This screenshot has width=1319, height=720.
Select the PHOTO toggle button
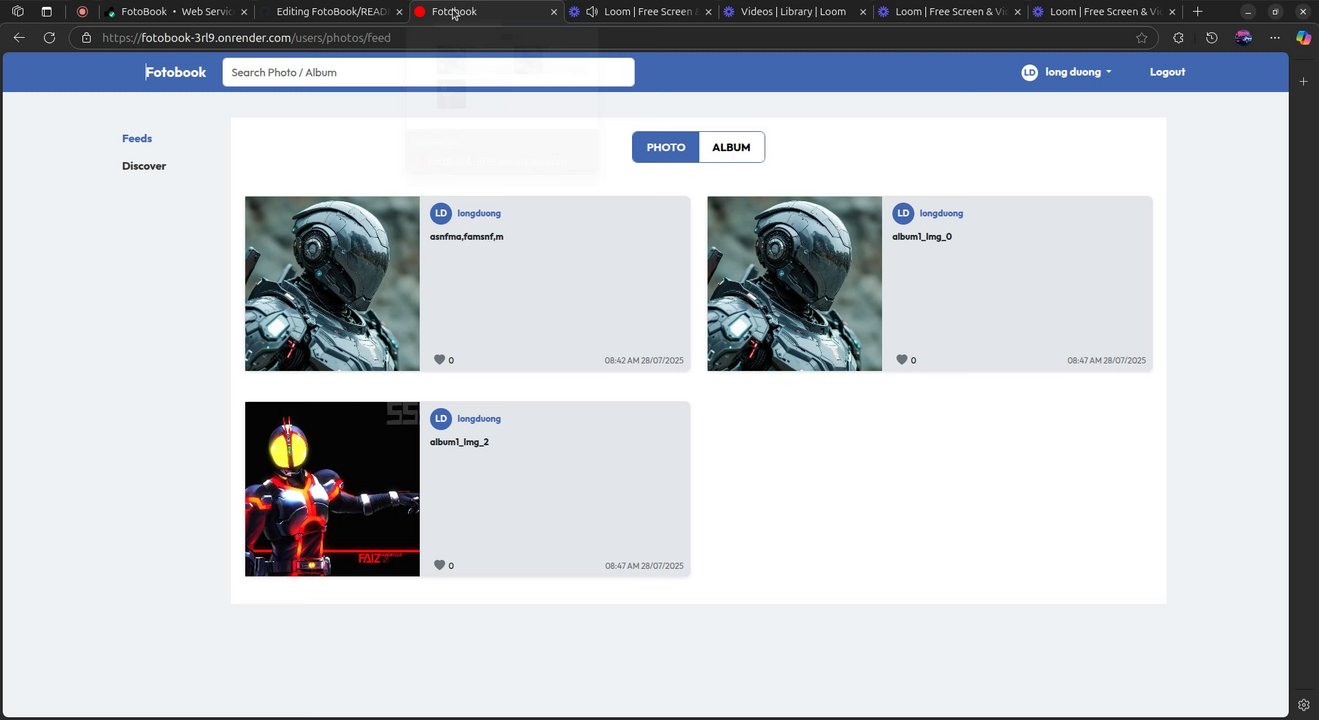tap(666, 147)
